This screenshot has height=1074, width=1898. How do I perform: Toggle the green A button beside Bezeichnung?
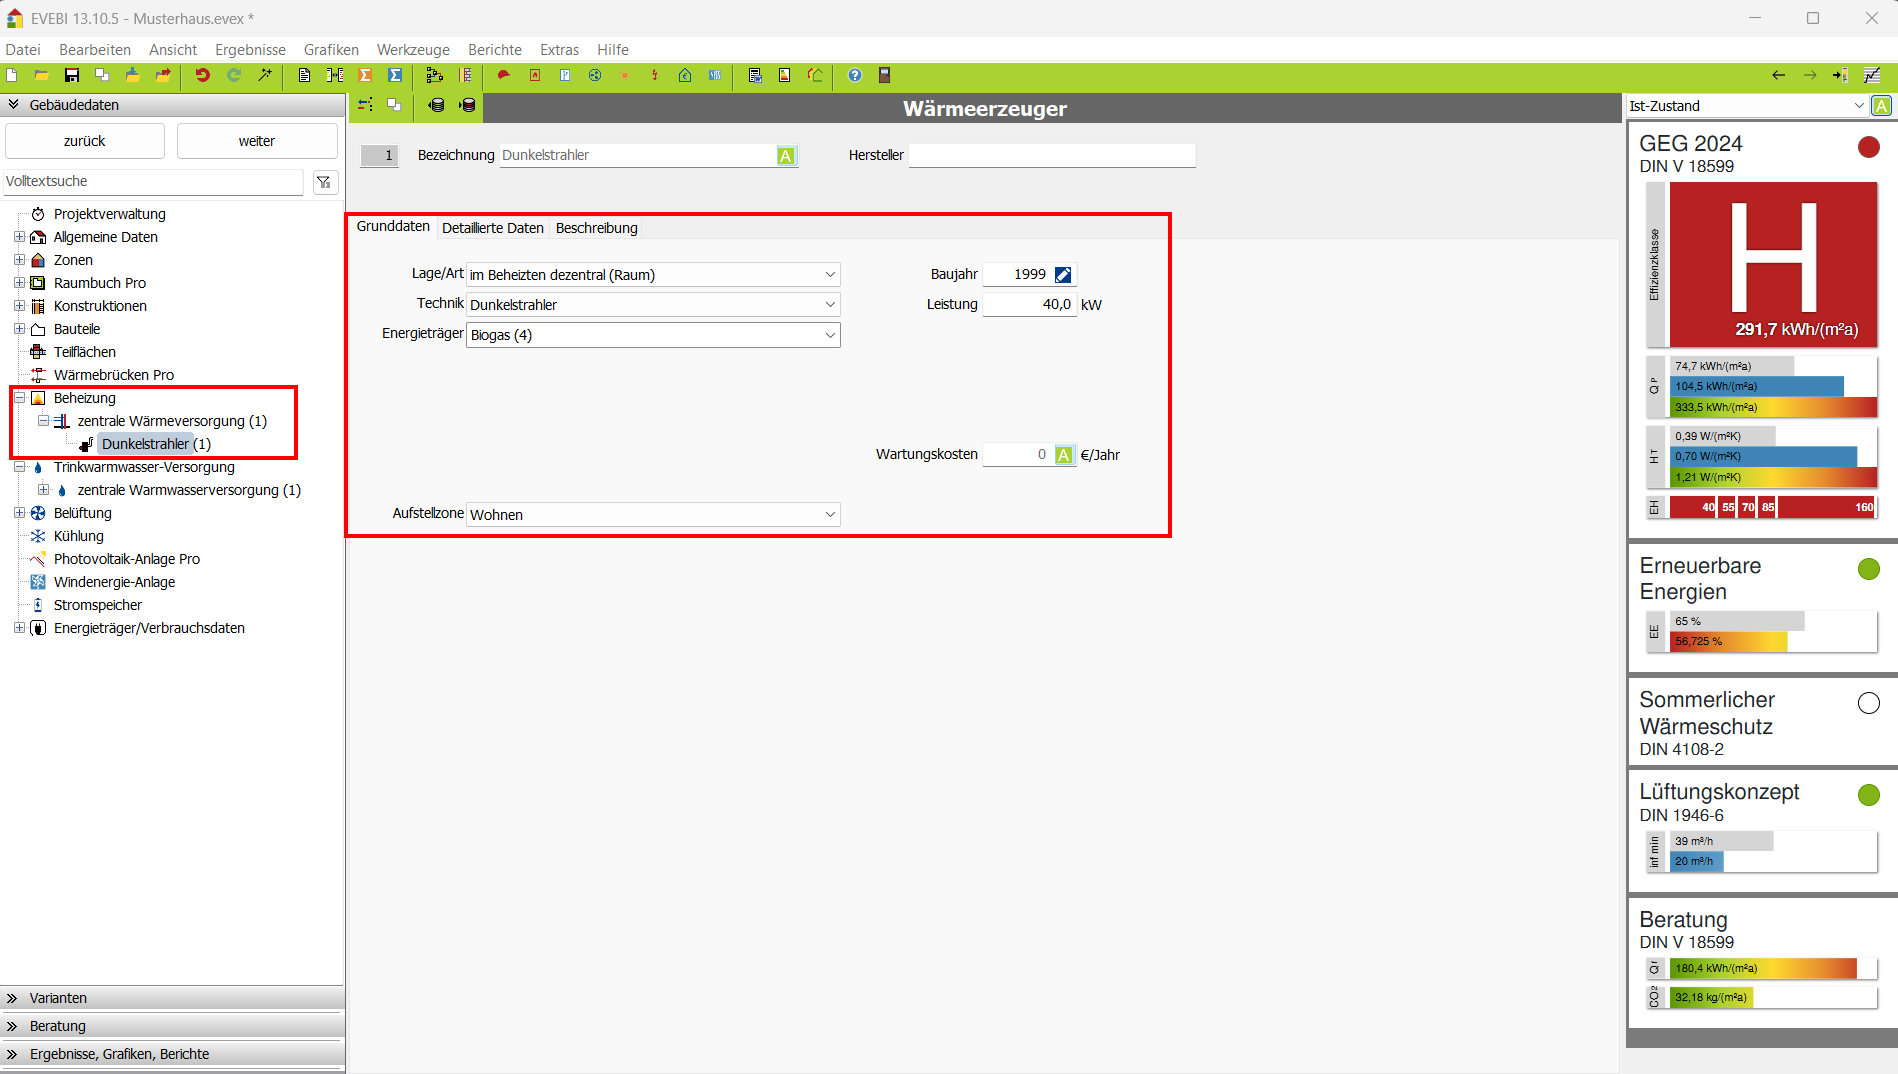click(786, 155)
